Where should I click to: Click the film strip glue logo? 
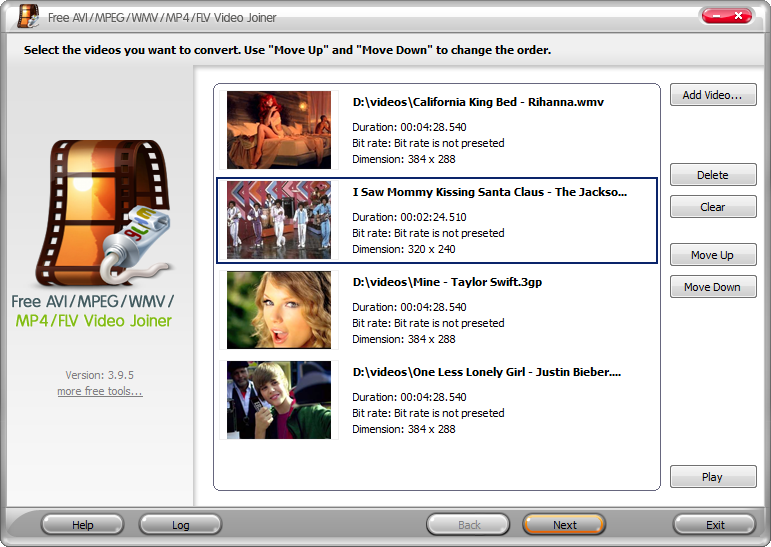(103, 213)
